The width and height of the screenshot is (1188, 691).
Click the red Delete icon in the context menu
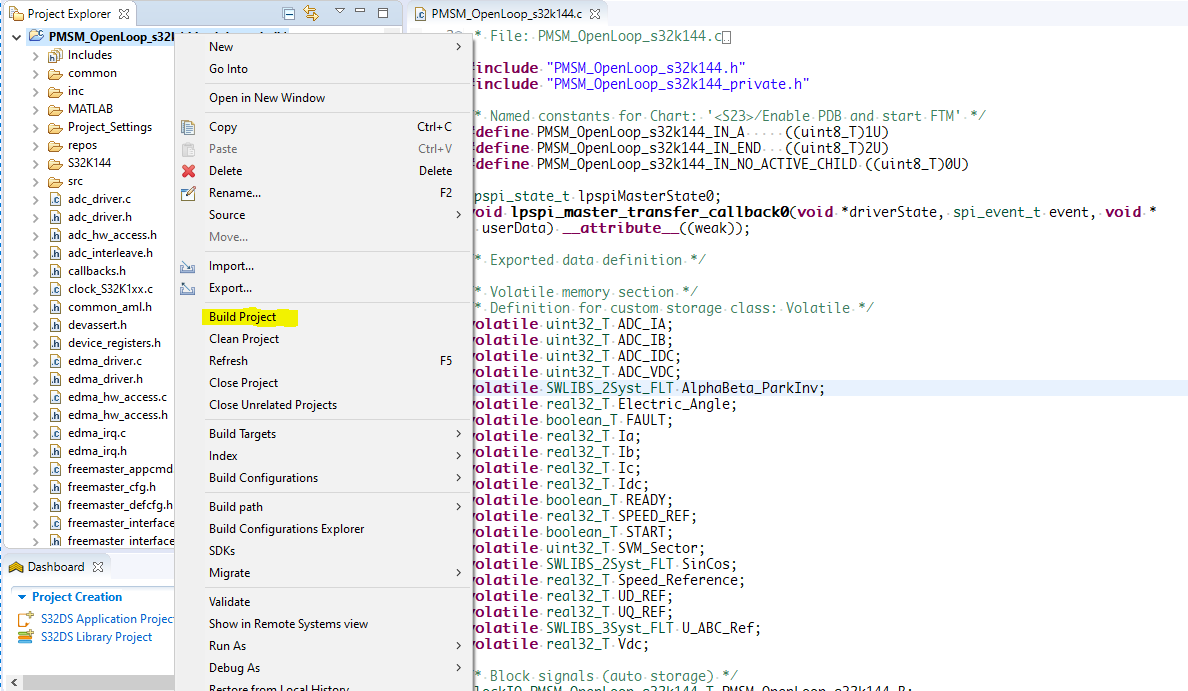pos(190,170)
